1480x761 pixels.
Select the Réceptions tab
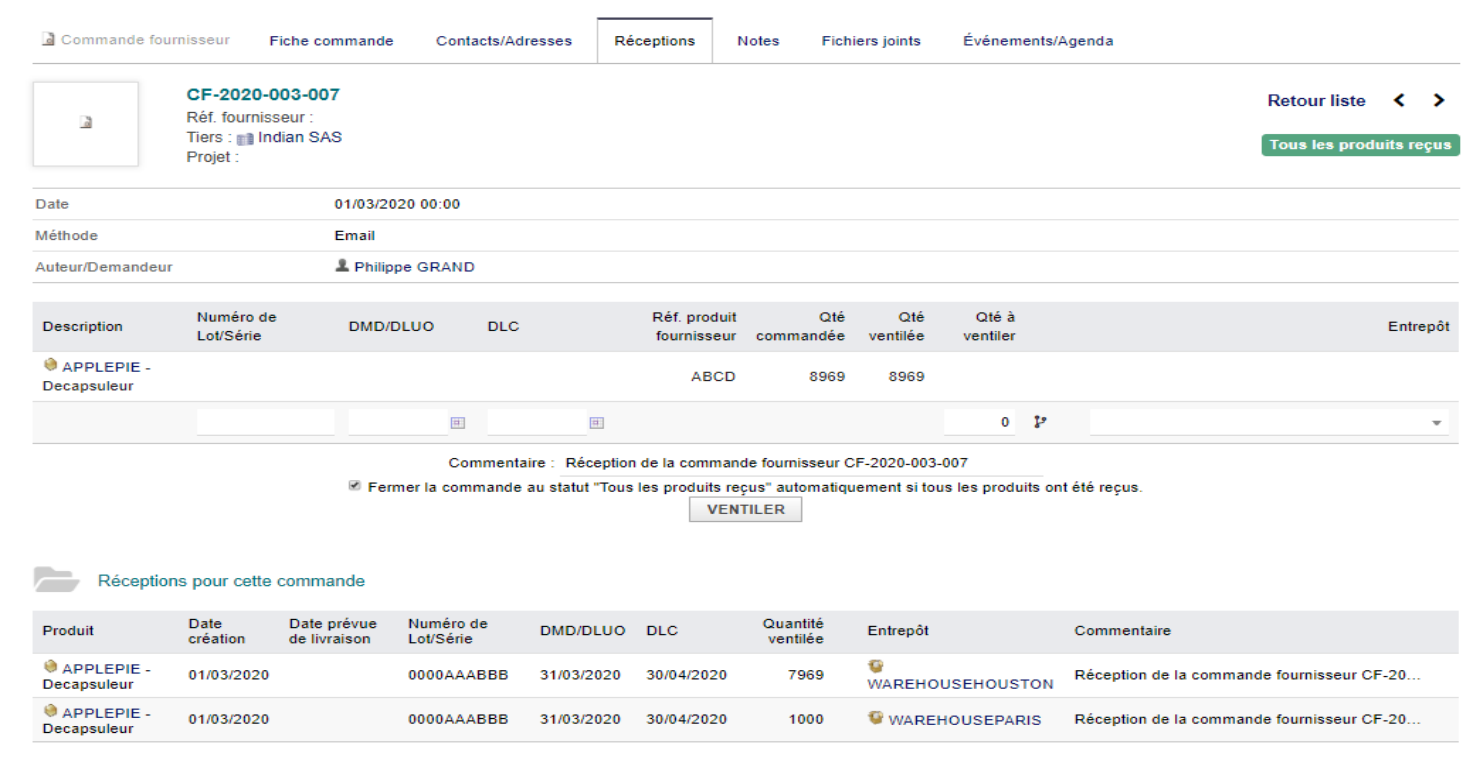pos(655,41)
